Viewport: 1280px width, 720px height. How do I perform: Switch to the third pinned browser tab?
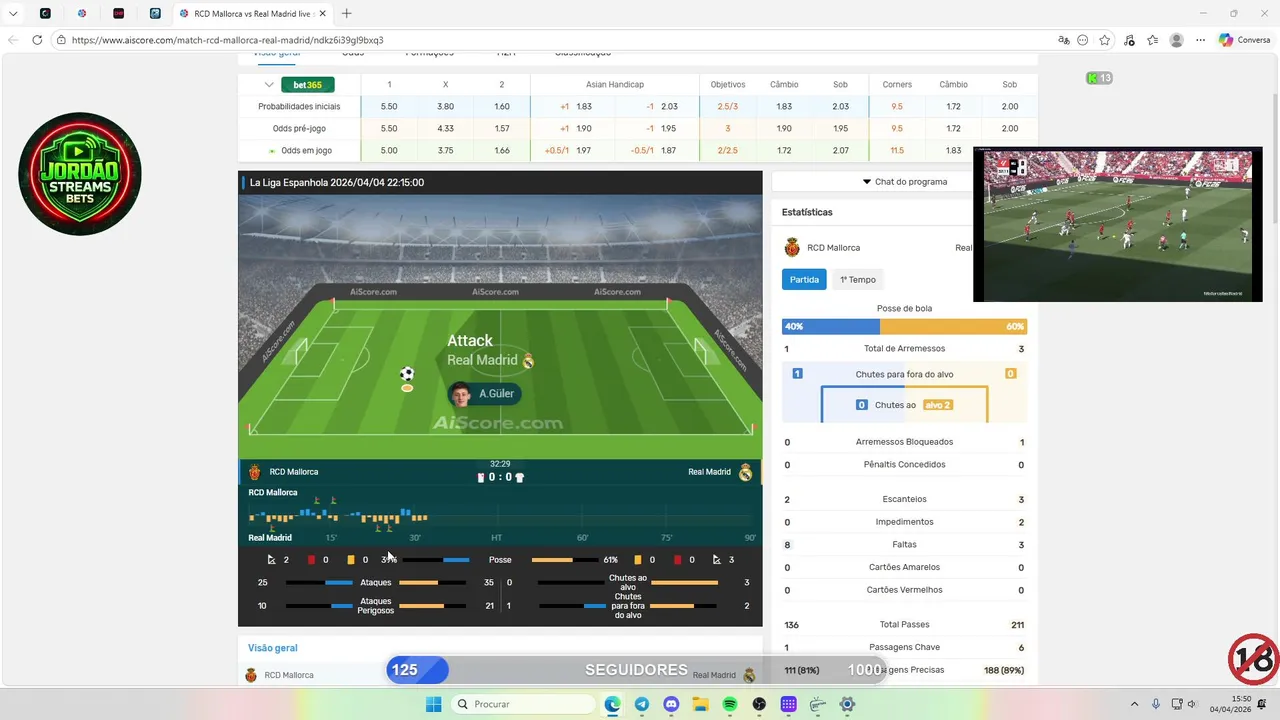point(119,13)
